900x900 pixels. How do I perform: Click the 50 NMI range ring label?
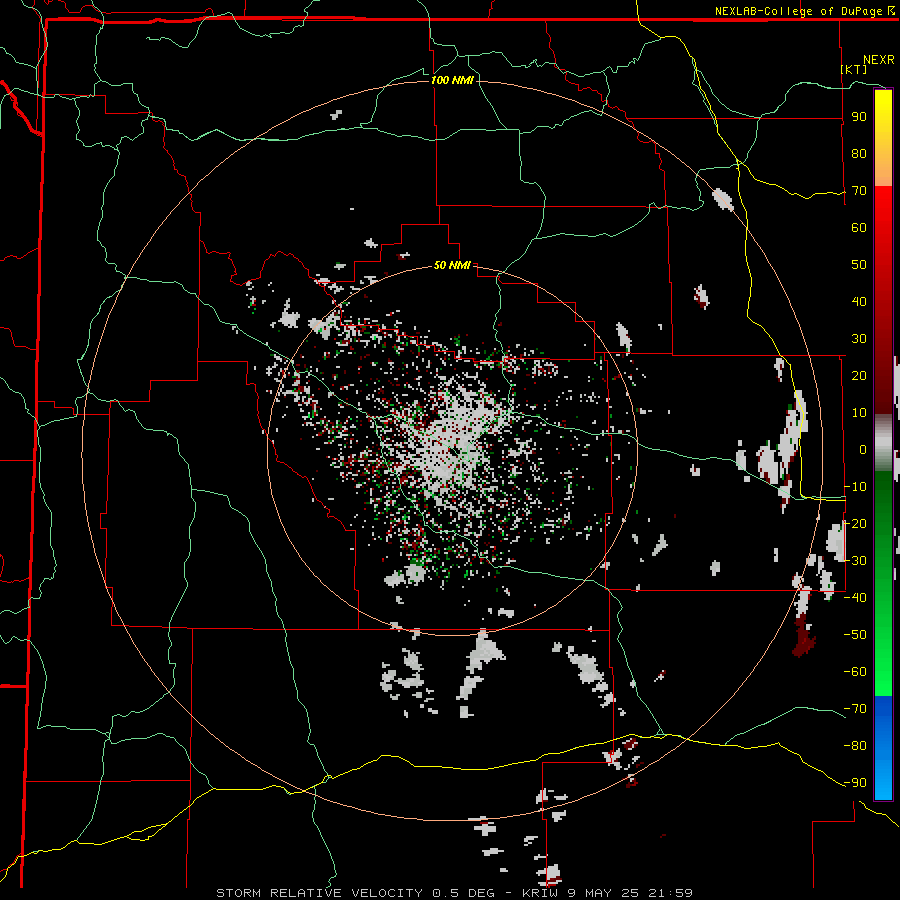coord(452,265)
